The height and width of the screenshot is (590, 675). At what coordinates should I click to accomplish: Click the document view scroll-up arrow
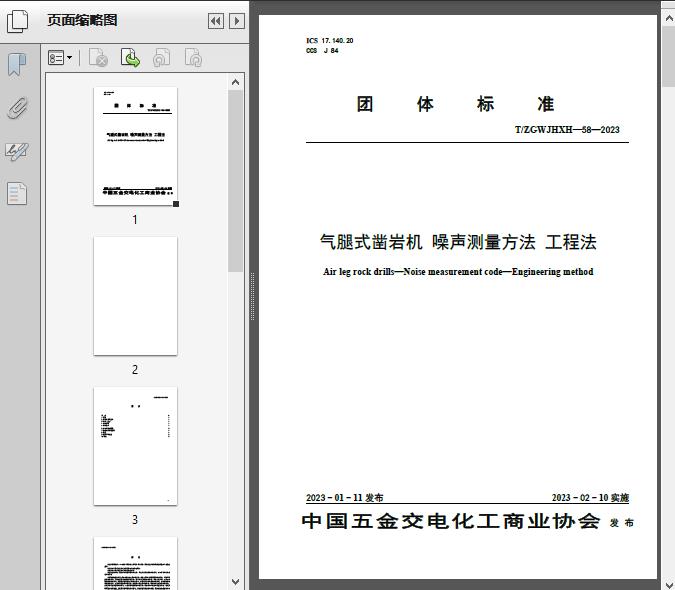tap(669, 18)
